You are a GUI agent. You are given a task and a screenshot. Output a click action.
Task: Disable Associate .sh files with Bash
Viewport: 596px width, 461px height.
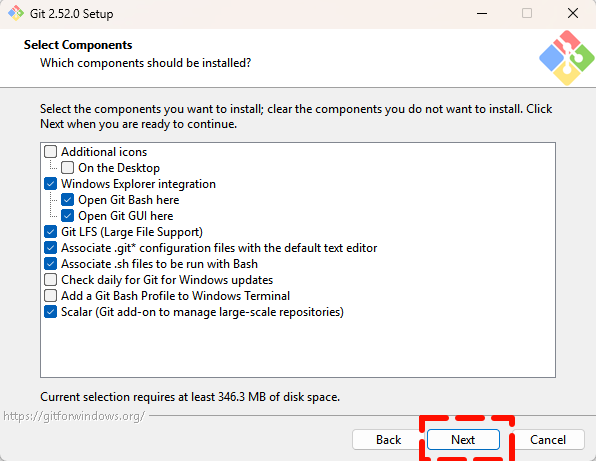click(x=51, y=263)
